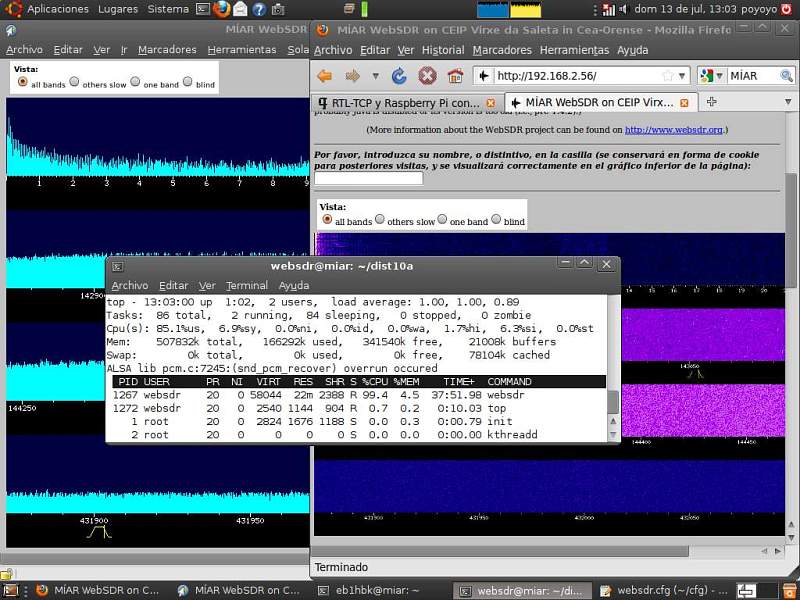Screen dimensions: 800x600
Task: Reload the page with the refresh icon
Action: (x=399, y=76)
